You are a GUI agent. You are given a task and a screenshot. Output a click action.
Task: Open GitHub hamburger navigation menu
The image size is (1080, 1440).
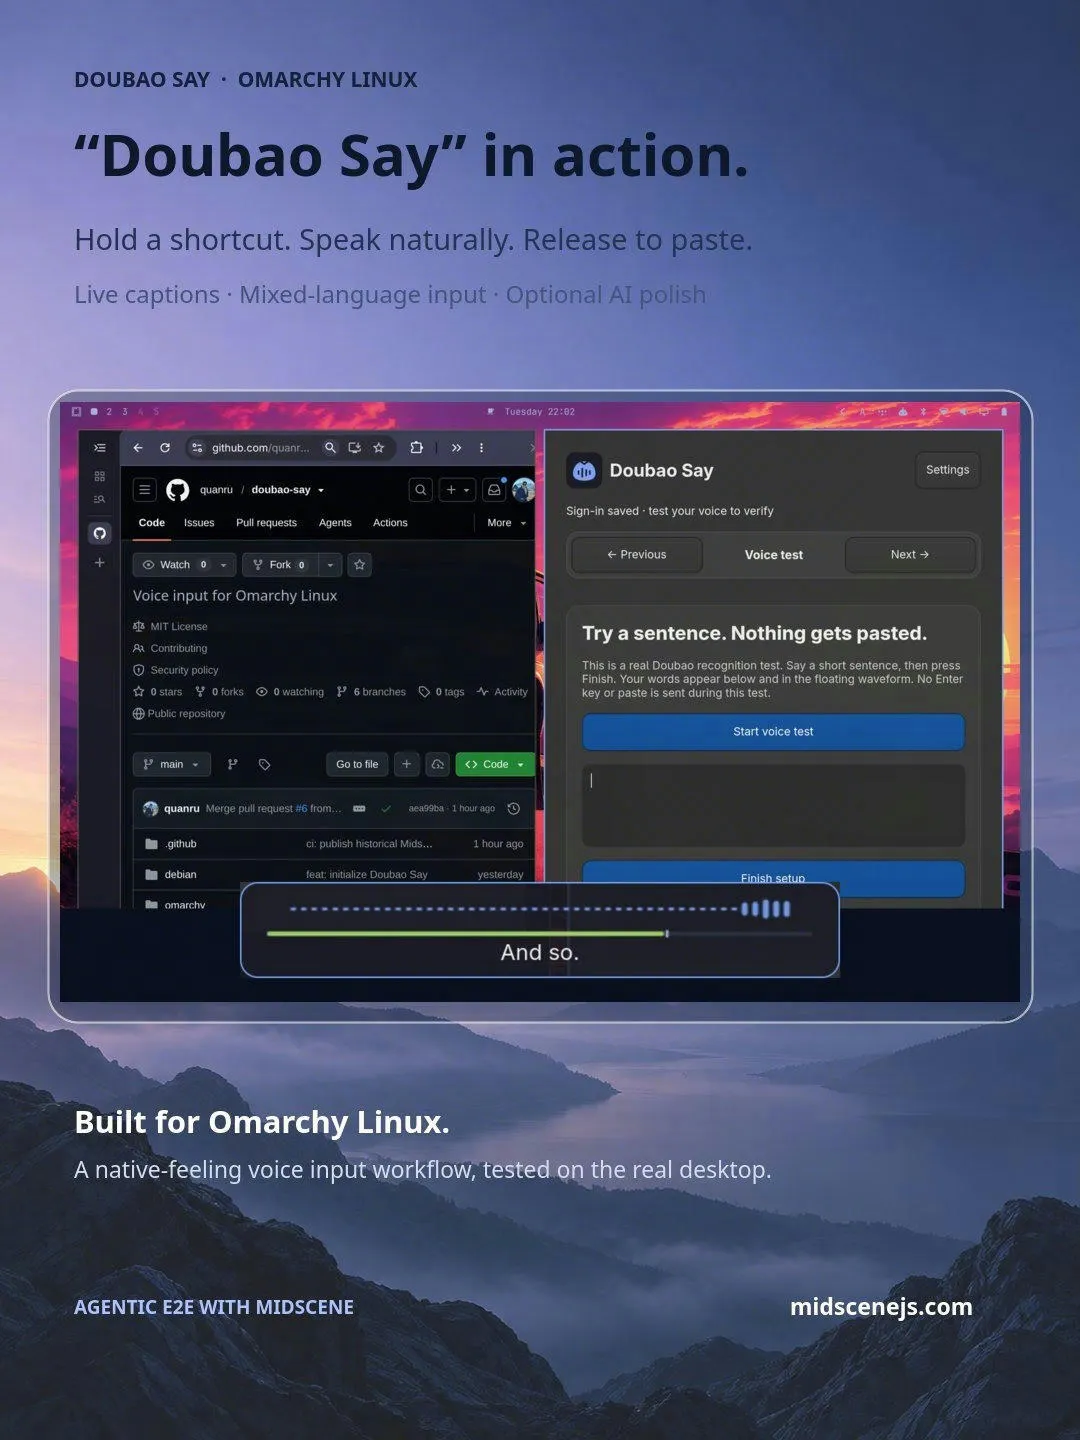[x=145, y=490]
